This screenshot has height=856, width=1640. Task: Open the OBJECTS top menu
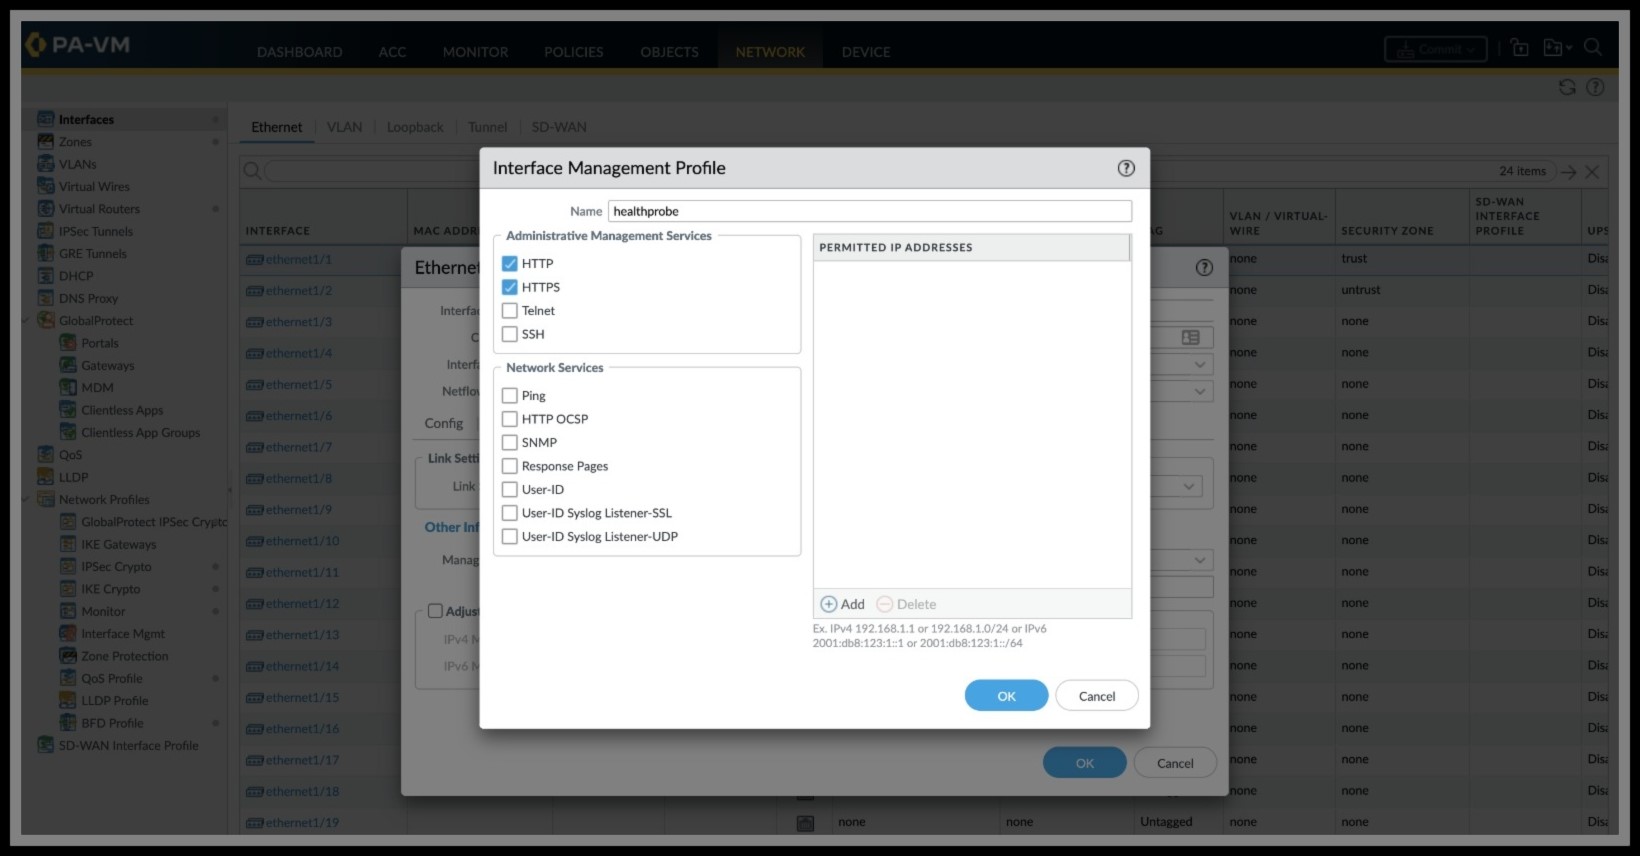669,52
